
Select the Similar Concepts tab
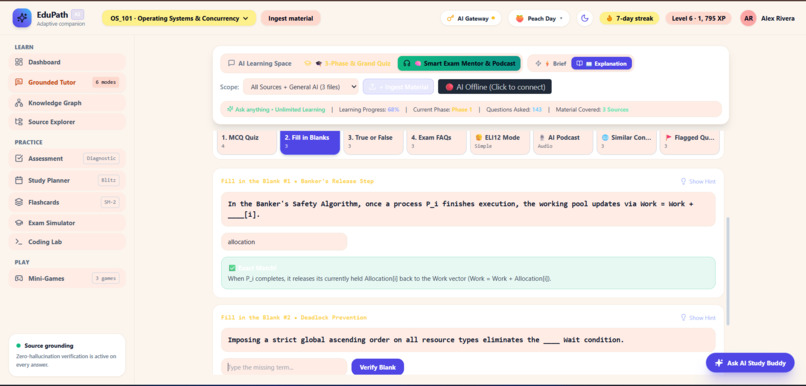(x=626, y=142)
